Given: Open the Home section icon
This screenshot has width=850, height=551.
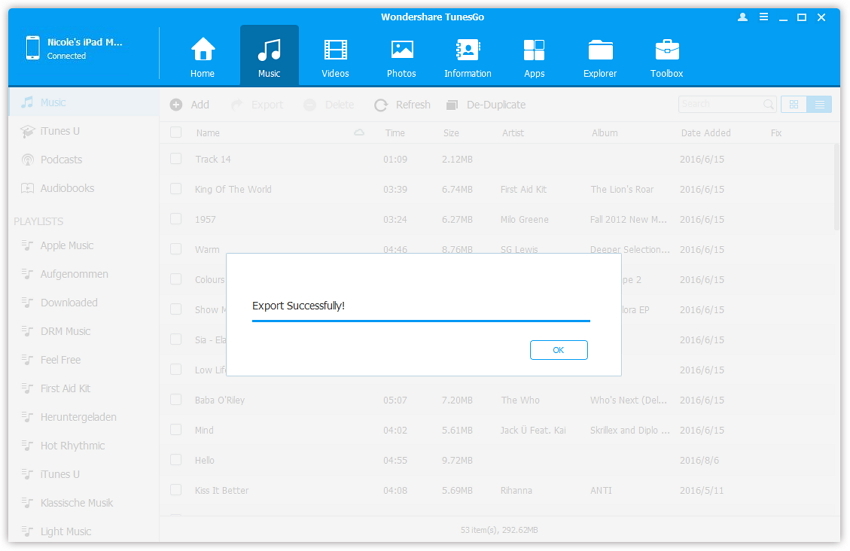Looking at the screenshot, I should pos(203,50).
